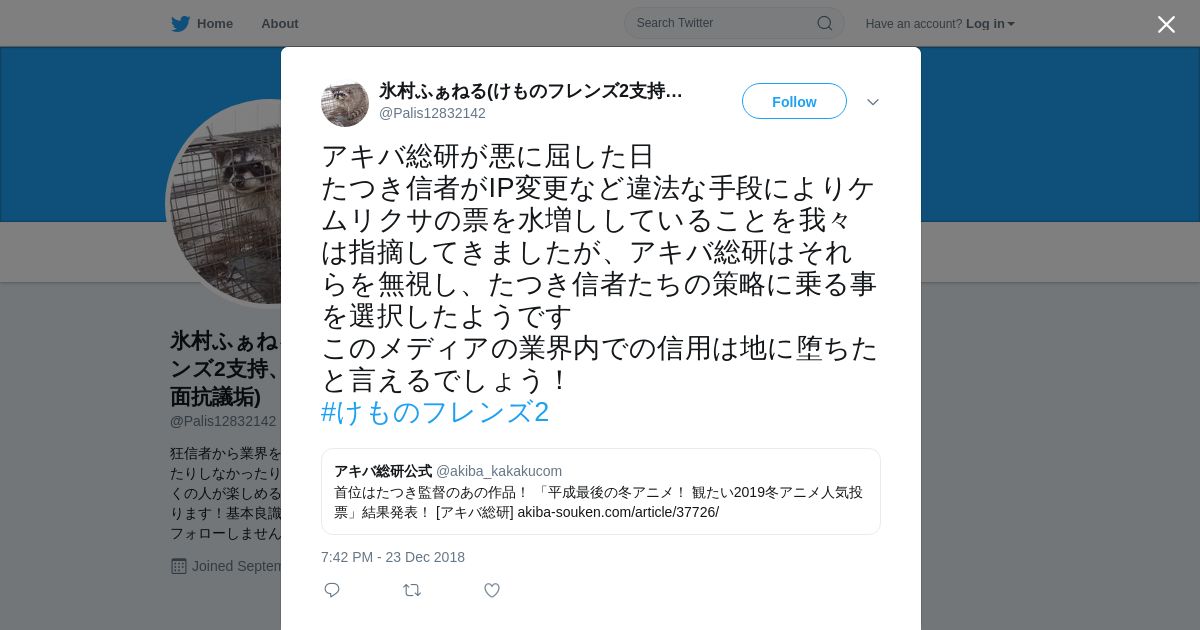Open the About menu item
The height and width of the screenshot is (630, 1200).
[x=280, y=23]
